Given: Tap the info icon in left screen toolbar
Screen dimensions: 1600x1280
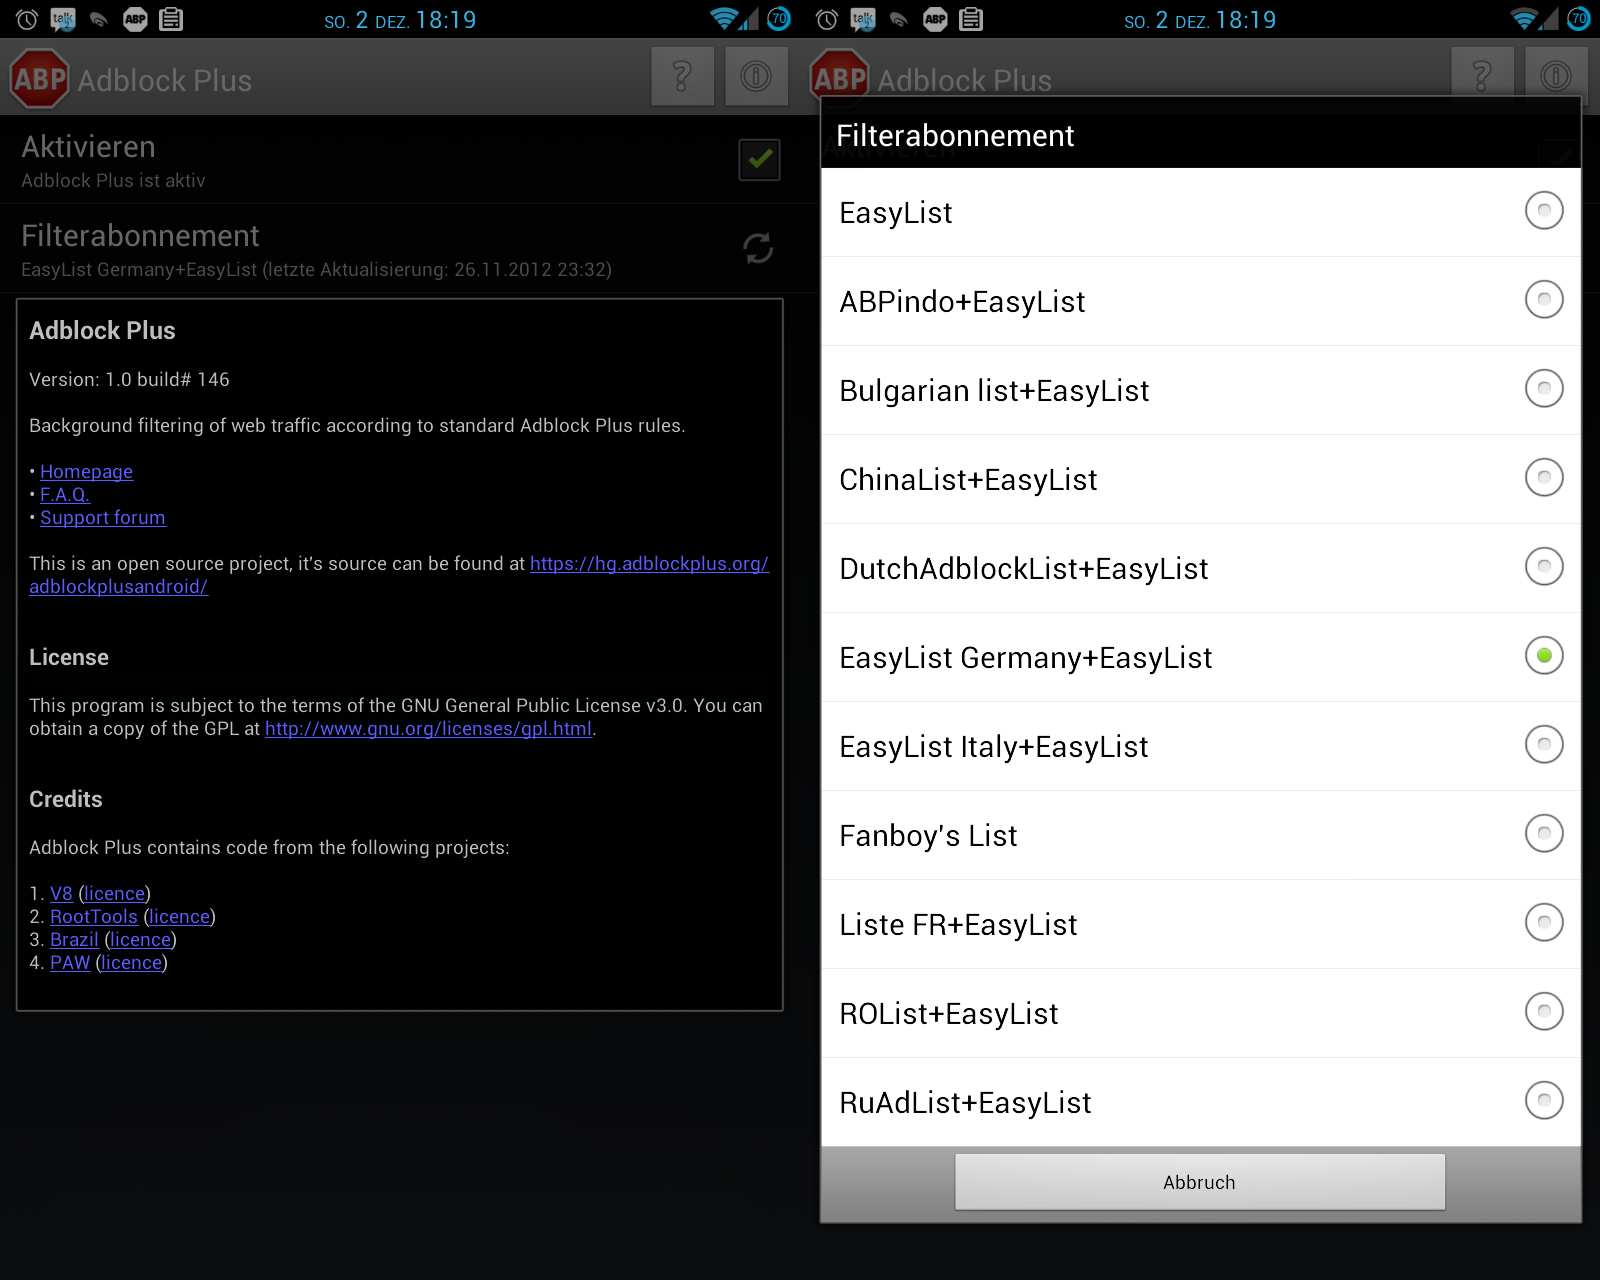Looking at the screenshot, I should click(x=756, y=76).
